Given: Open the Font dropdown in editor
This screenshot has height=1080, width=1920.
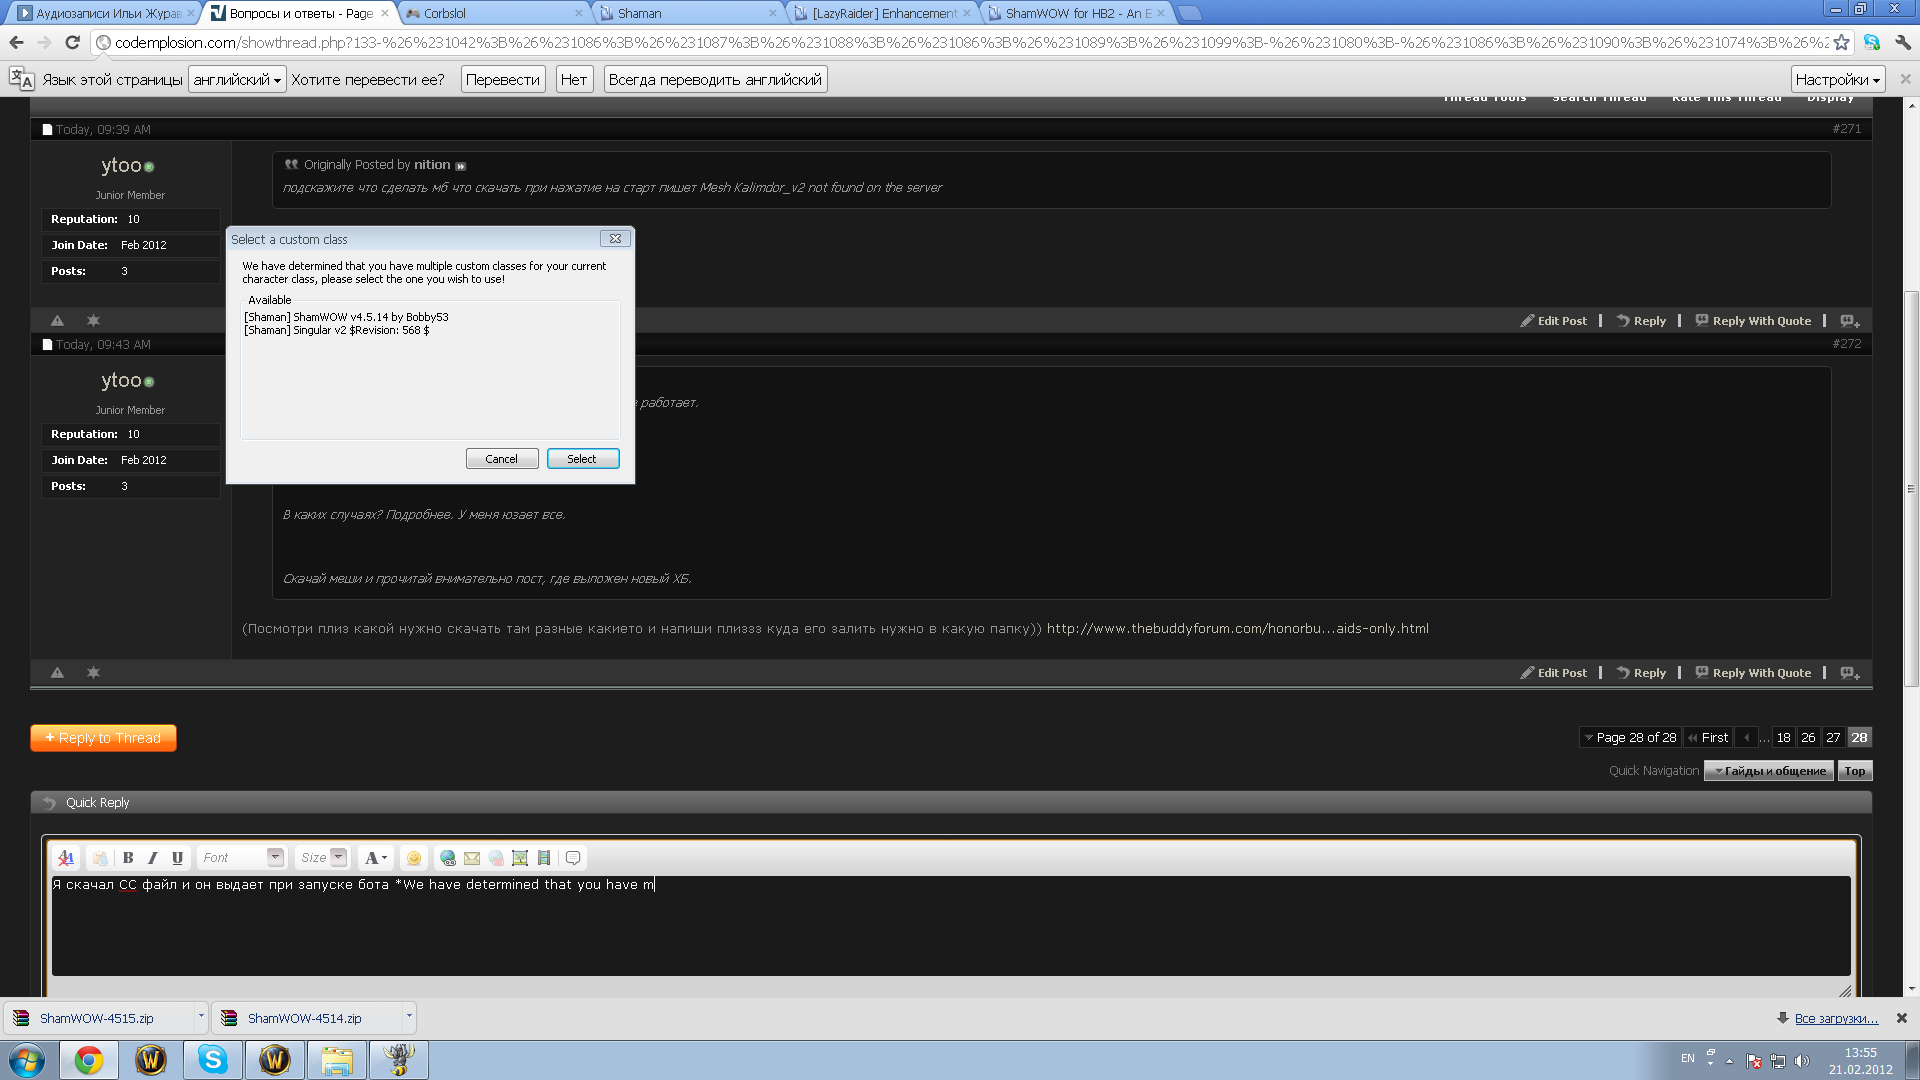Looking at the screenshot, I should [x=242, y=858].
